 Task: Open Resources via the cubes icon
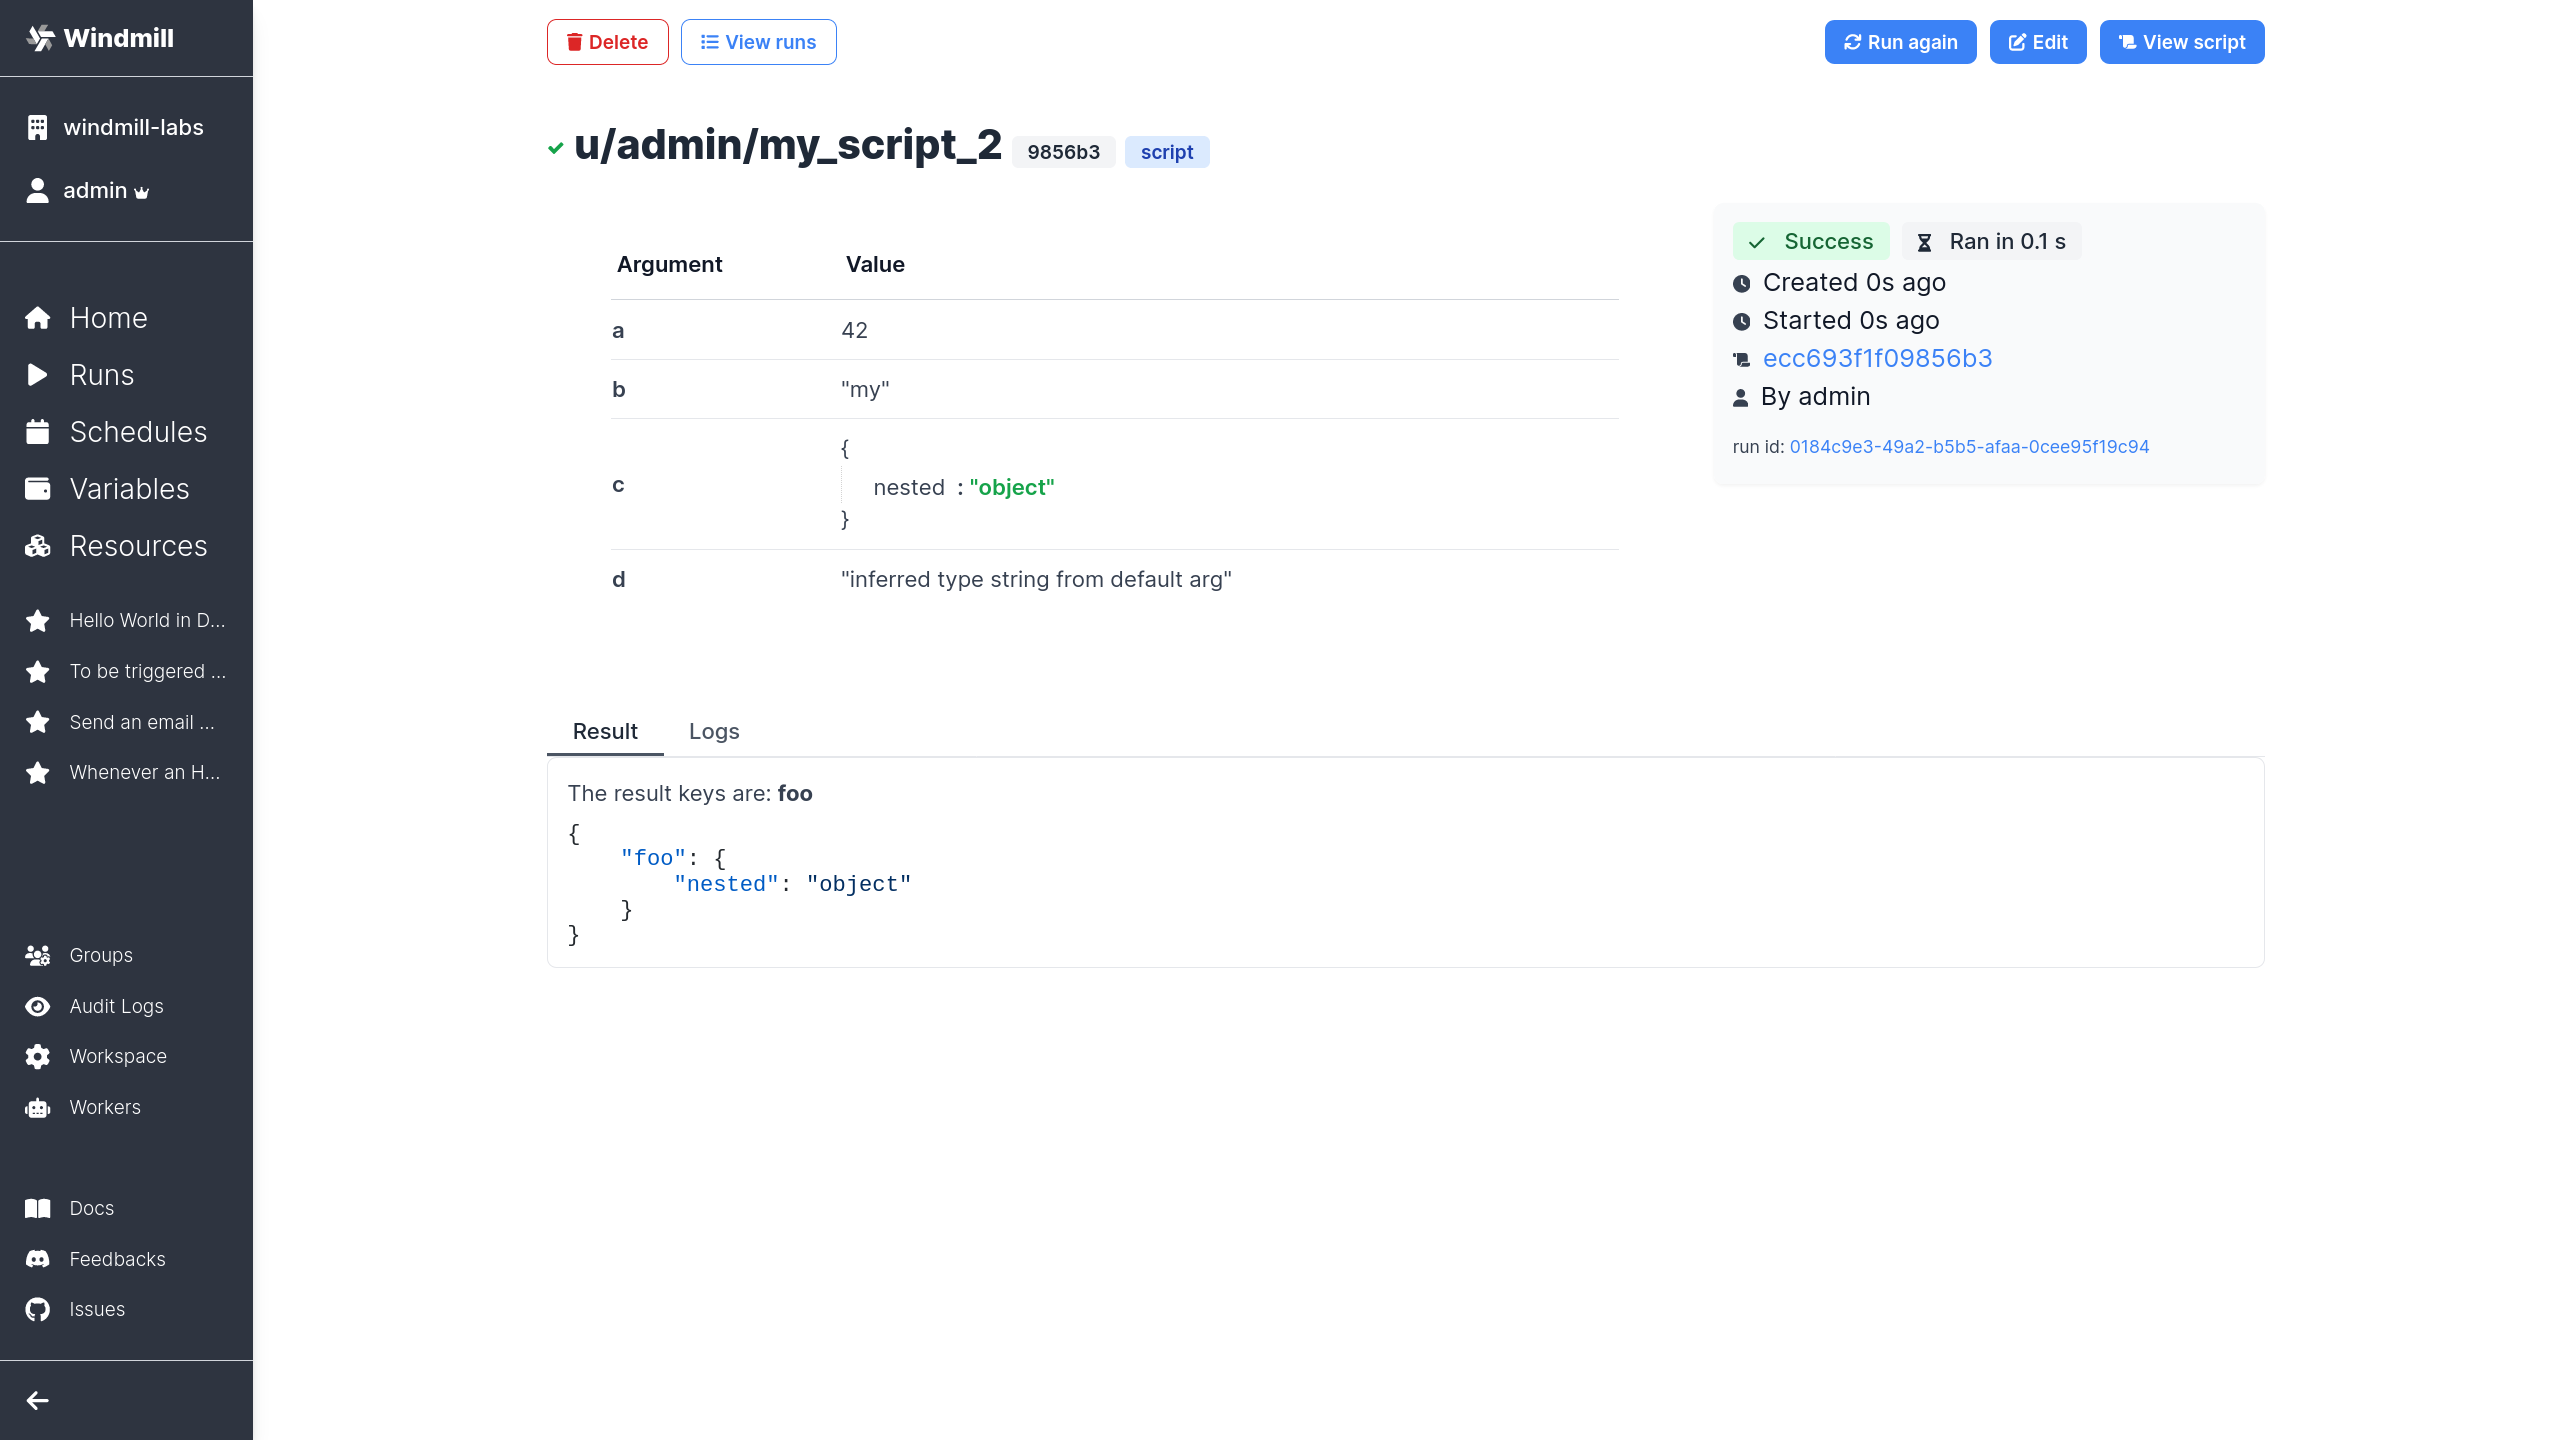click(38, 546)
